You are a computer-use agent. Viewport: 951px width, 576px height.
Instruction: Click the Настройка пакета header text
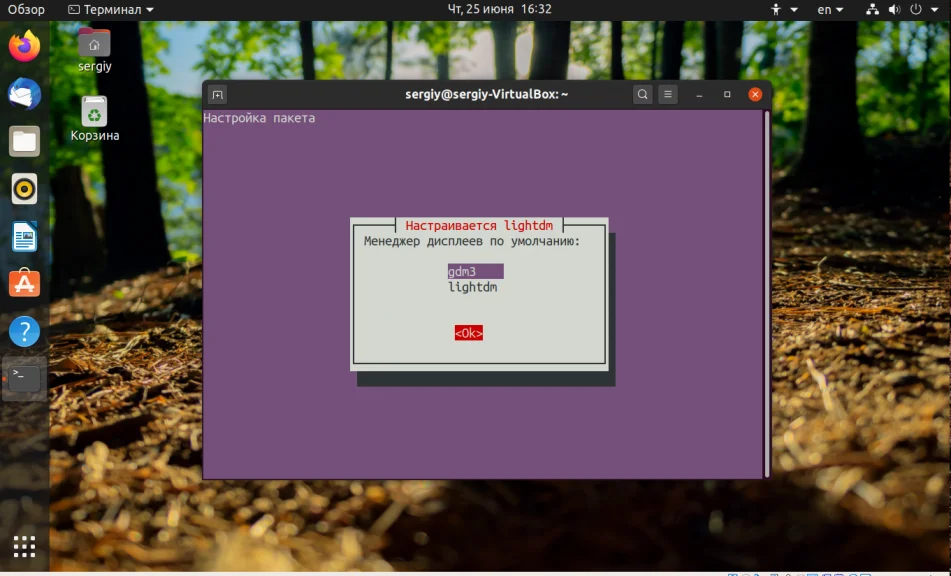[259, 118]
